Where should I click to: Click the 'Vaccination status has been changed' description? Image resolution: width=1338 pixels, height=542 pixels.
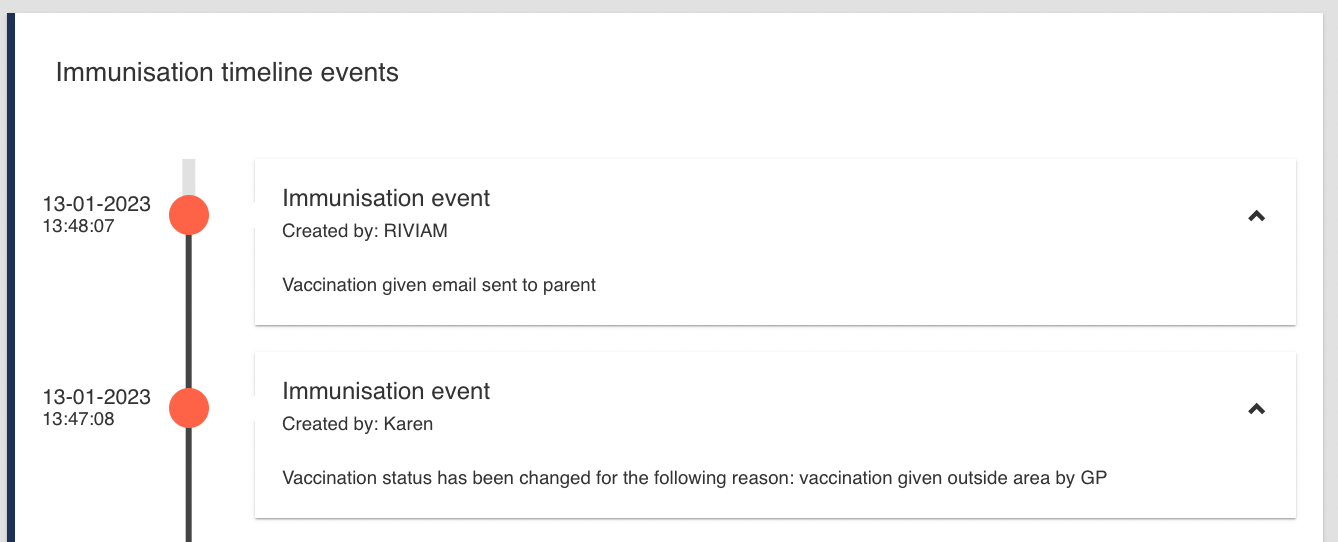pos(694,478)
